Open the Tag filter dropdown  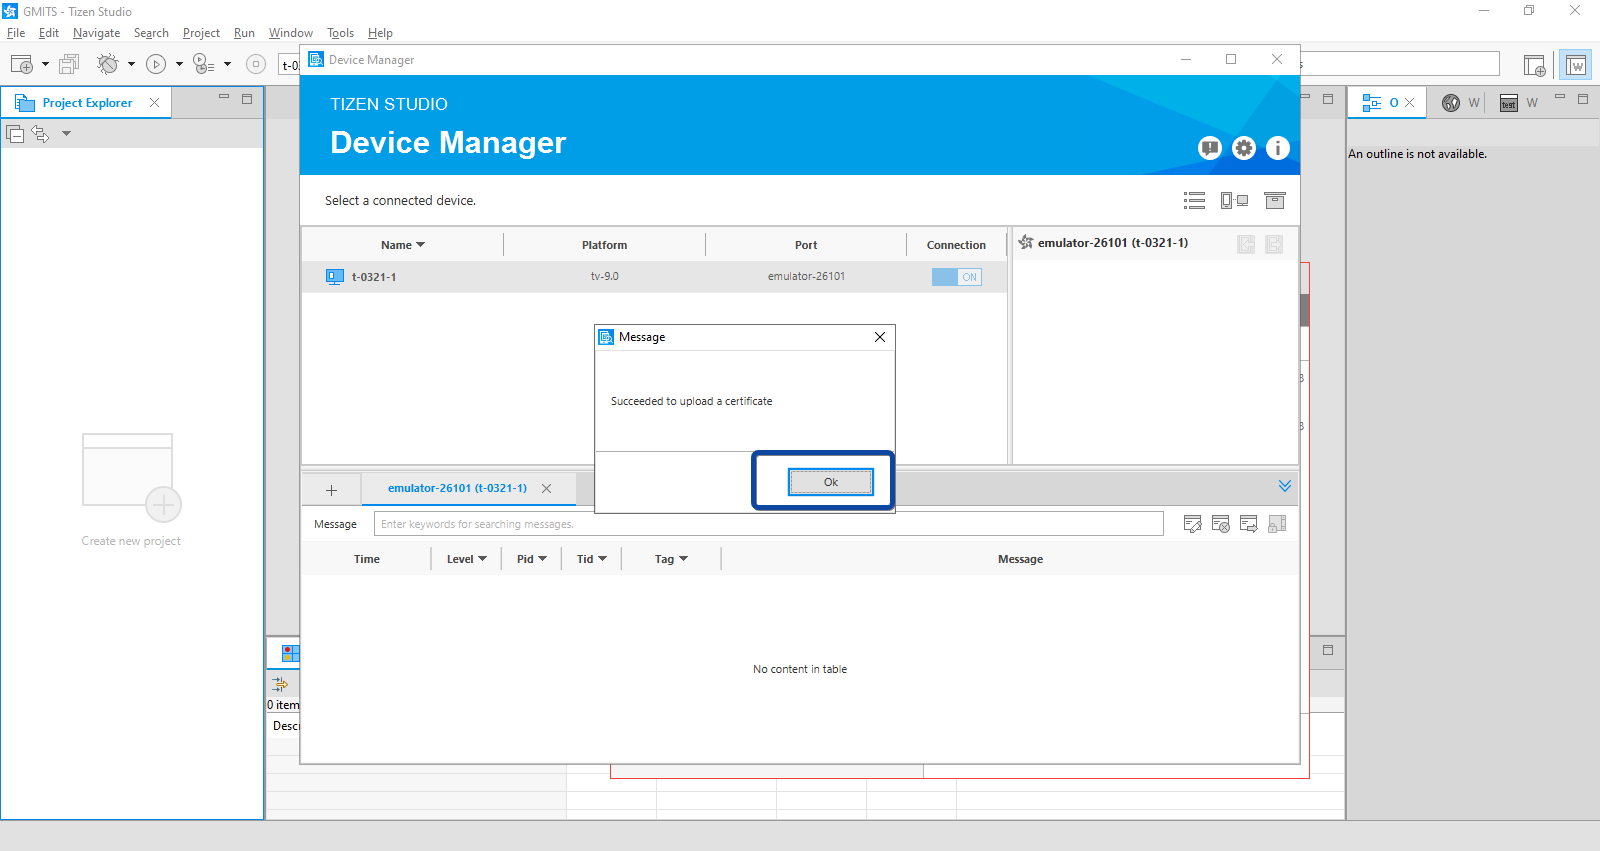tap(671, 559)
